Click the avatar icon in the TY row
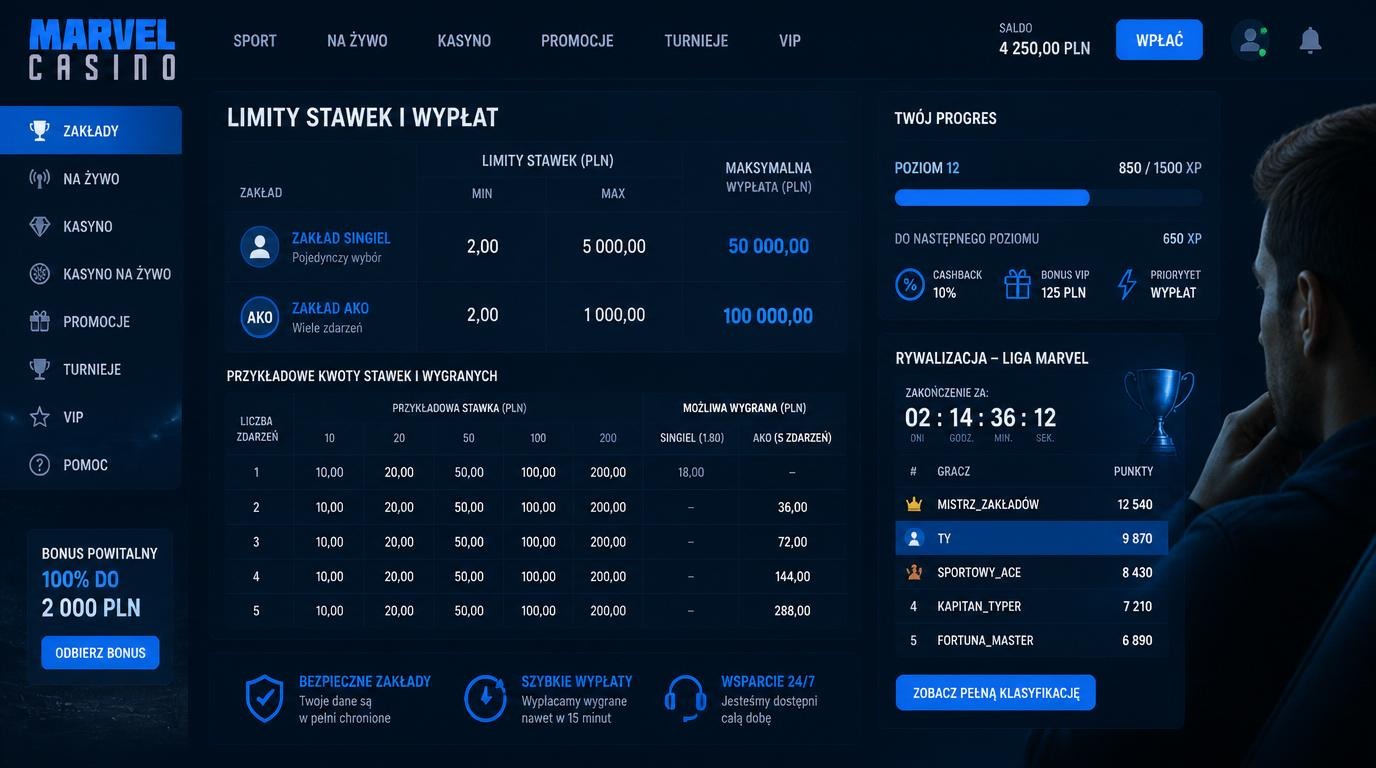Image resolution: width=1376 pixels, height=768 pixels. pyautogui.click(x=914, y=538)
